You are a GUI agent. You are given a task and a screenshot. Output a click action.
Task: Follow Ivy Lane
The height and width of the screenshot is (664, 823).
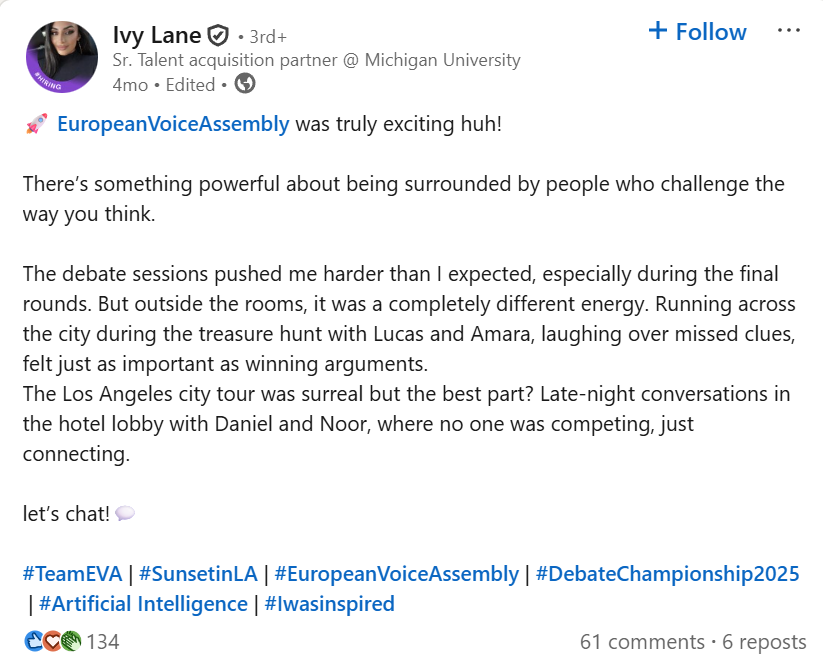[x=698, y=32]
